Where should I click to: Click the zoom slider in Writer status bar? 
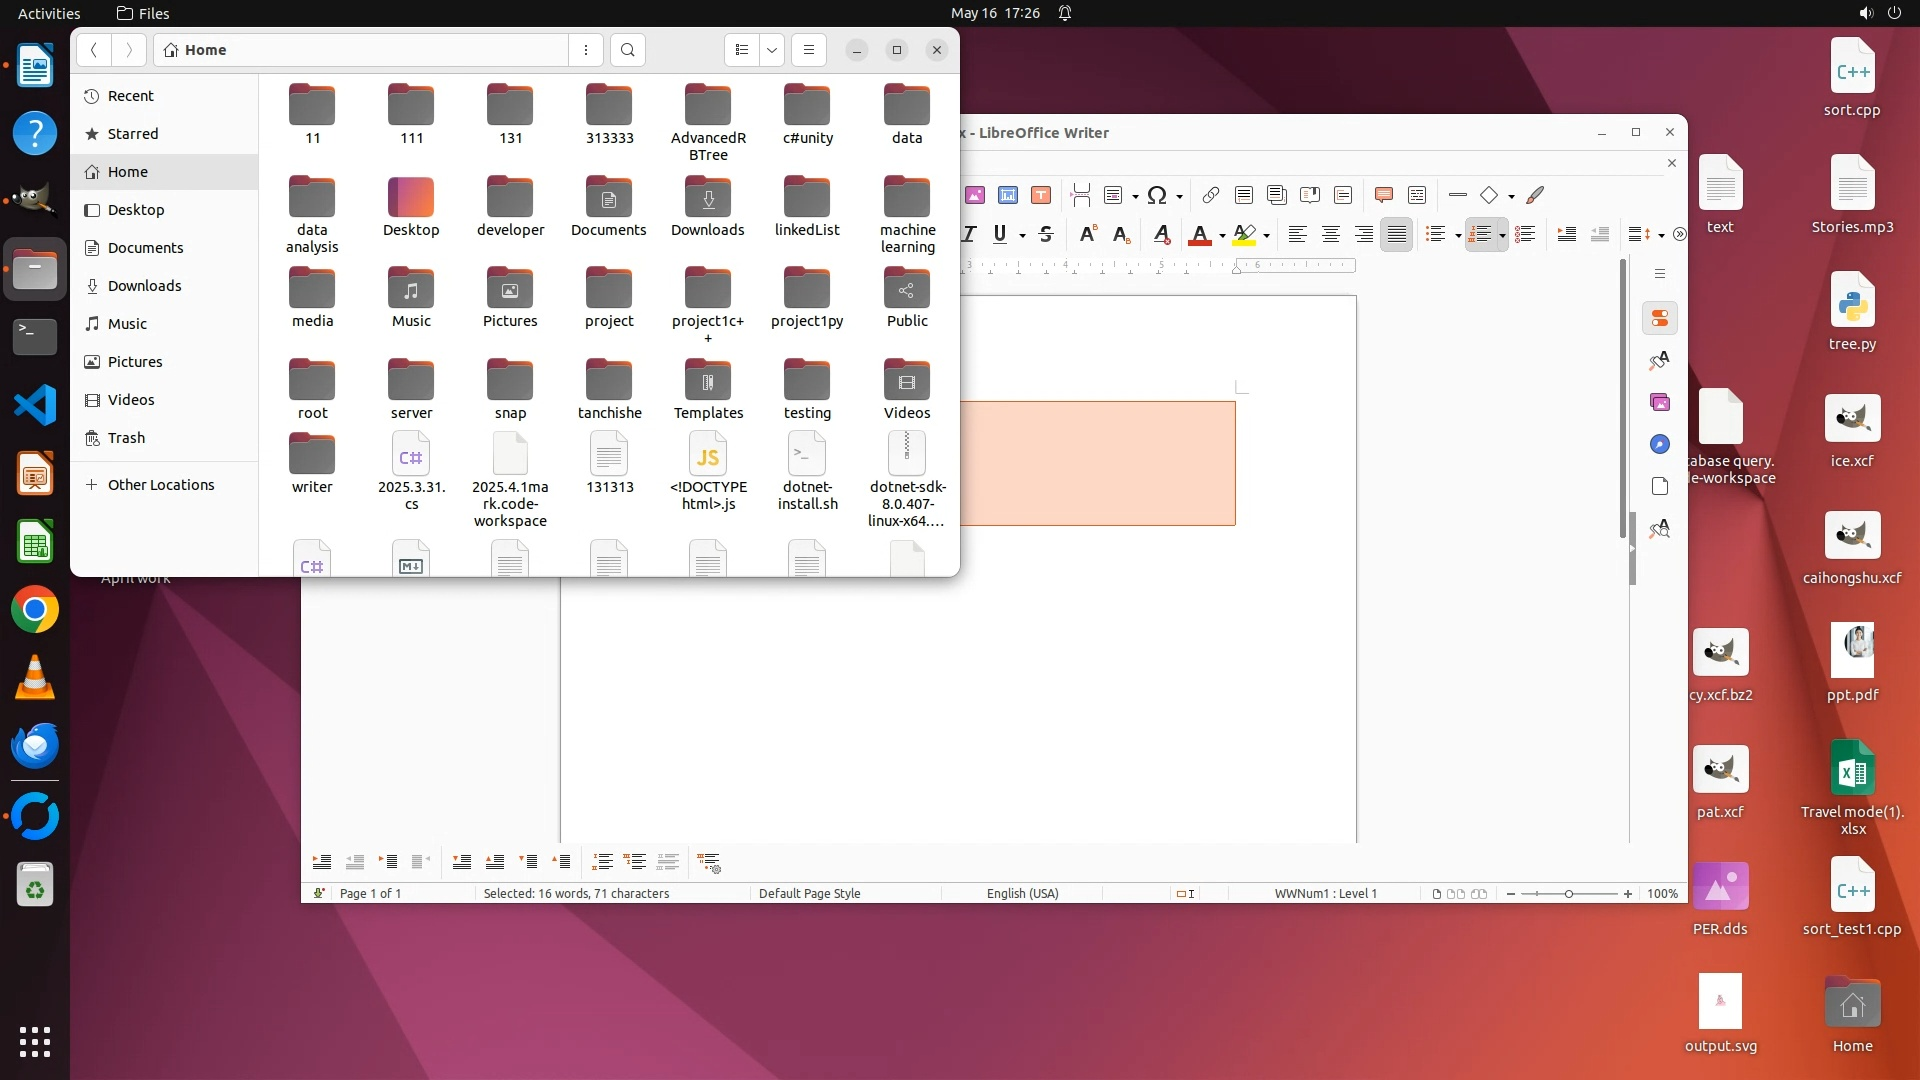(x=1568, y=893)
